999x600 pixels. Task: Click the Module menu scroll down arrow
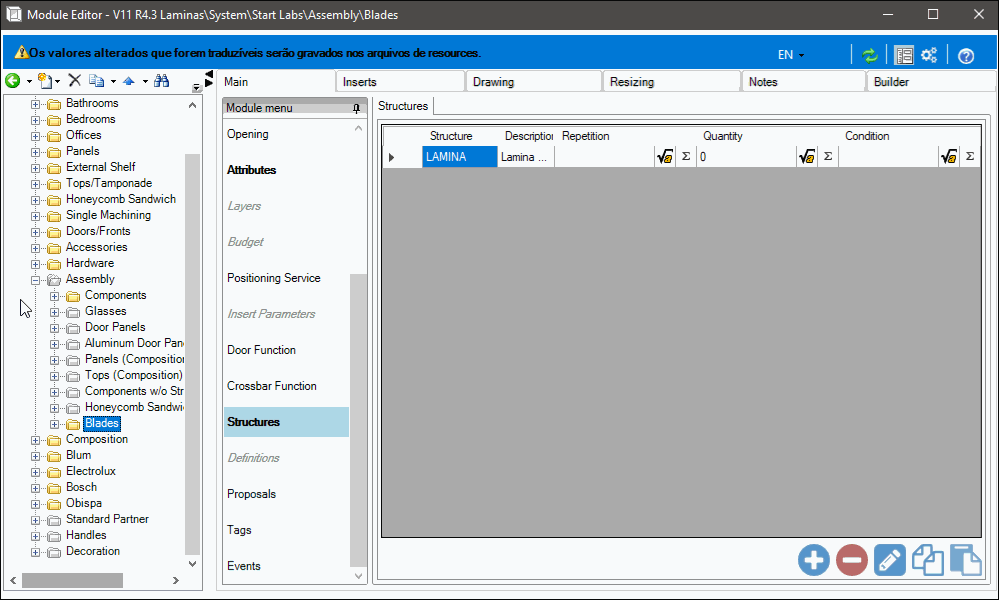click(x=359, y=576)
